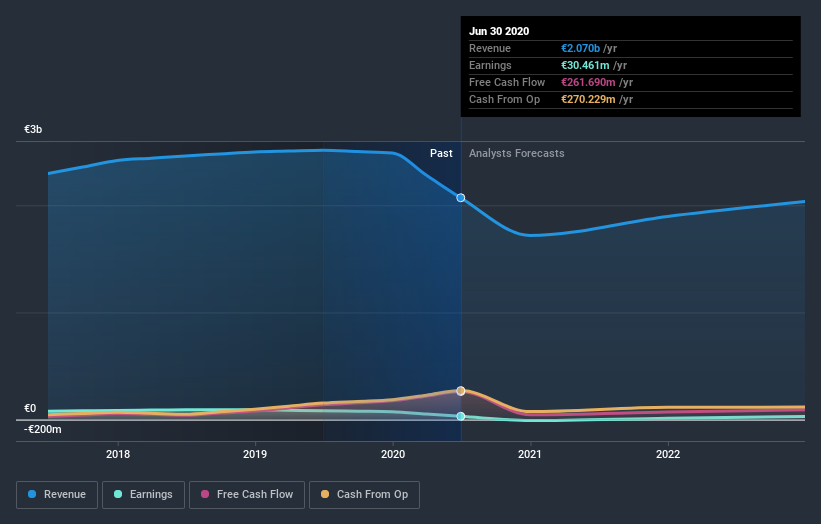Click the Jun 30 2020 tooltip date
Screen dimensions: 821x524
click(499, 31)
